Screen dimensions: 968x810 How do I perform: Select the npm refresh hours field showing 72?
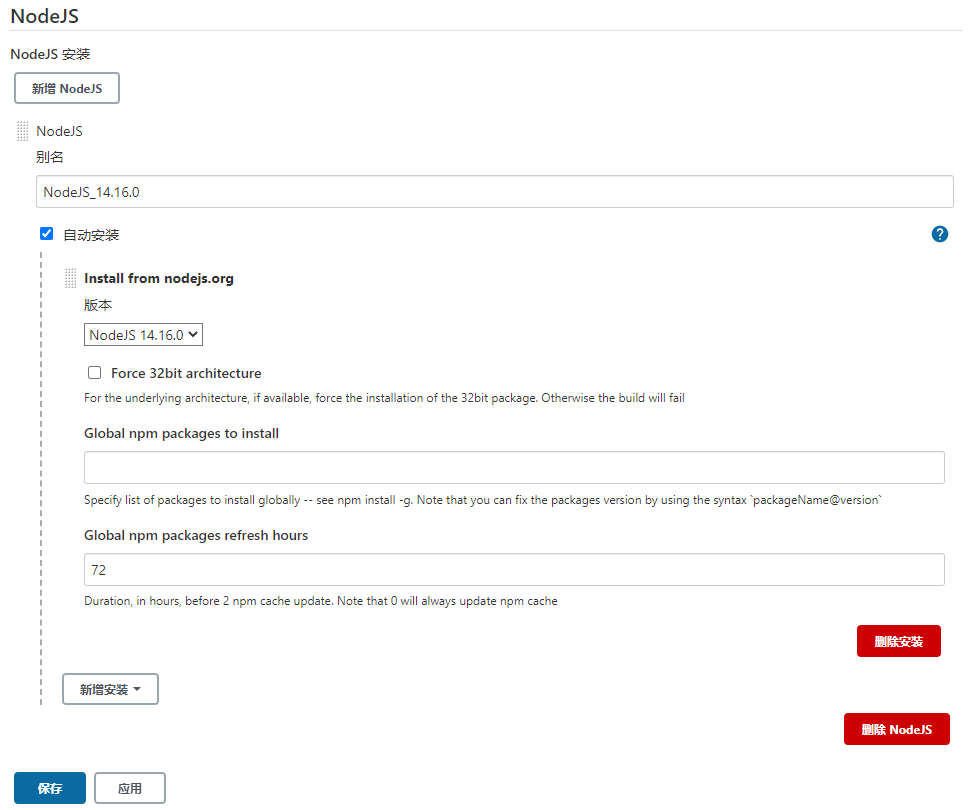point(514,569)
